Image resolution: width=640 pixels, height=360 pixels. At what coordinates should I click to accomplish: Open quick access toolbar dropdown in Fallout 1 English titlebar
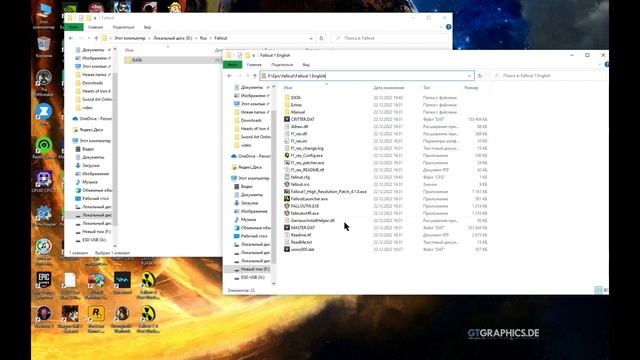(254, 56)
